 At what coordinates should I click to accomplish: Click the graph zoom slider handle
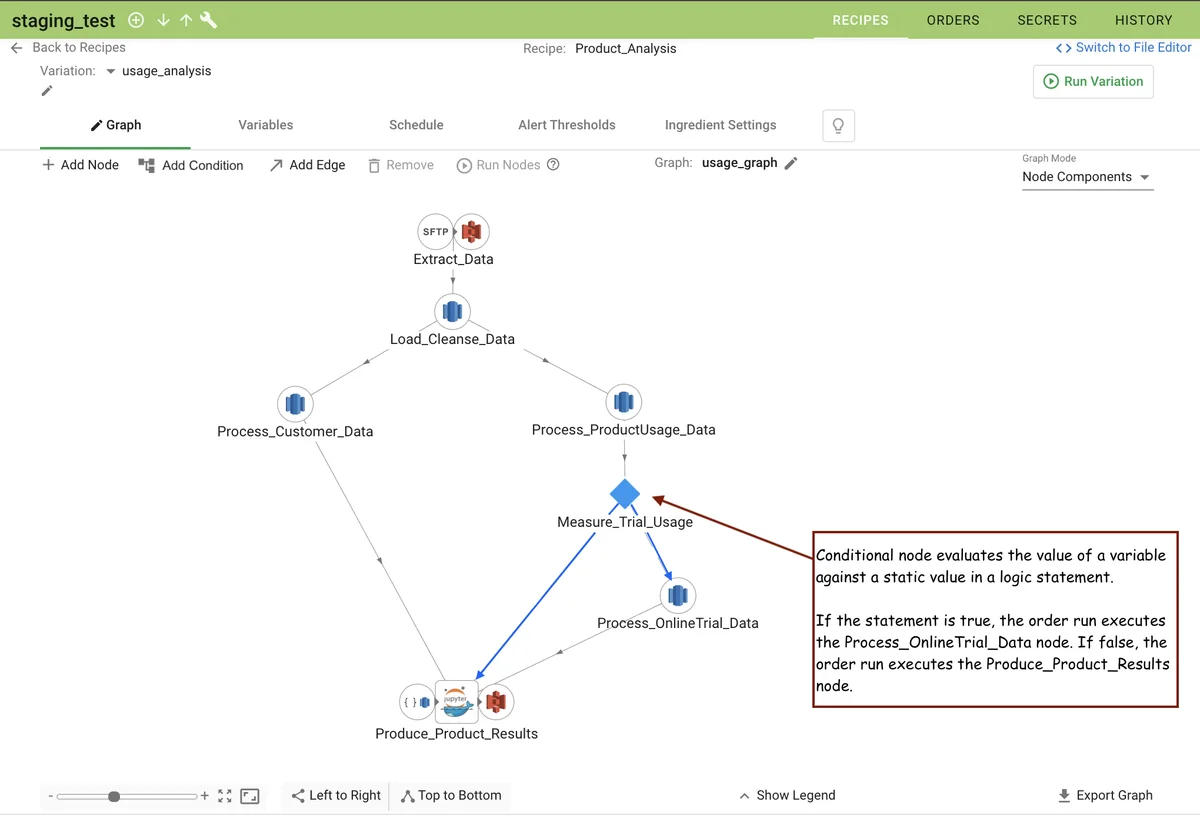(114, 796)
